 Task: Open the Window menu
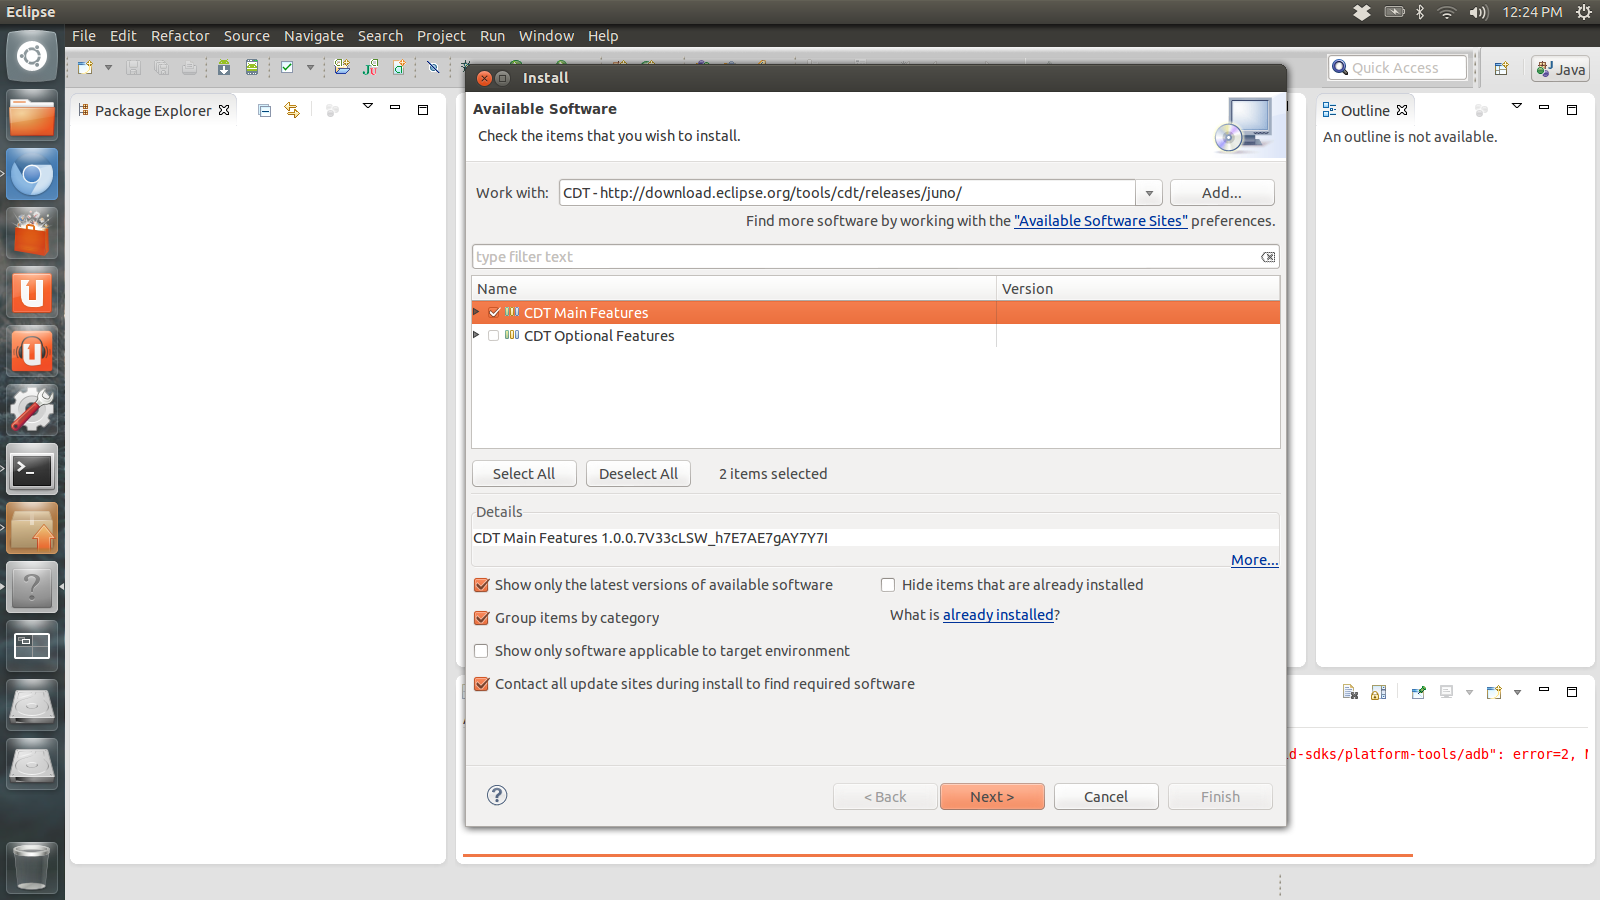click(x=546, y=36)
